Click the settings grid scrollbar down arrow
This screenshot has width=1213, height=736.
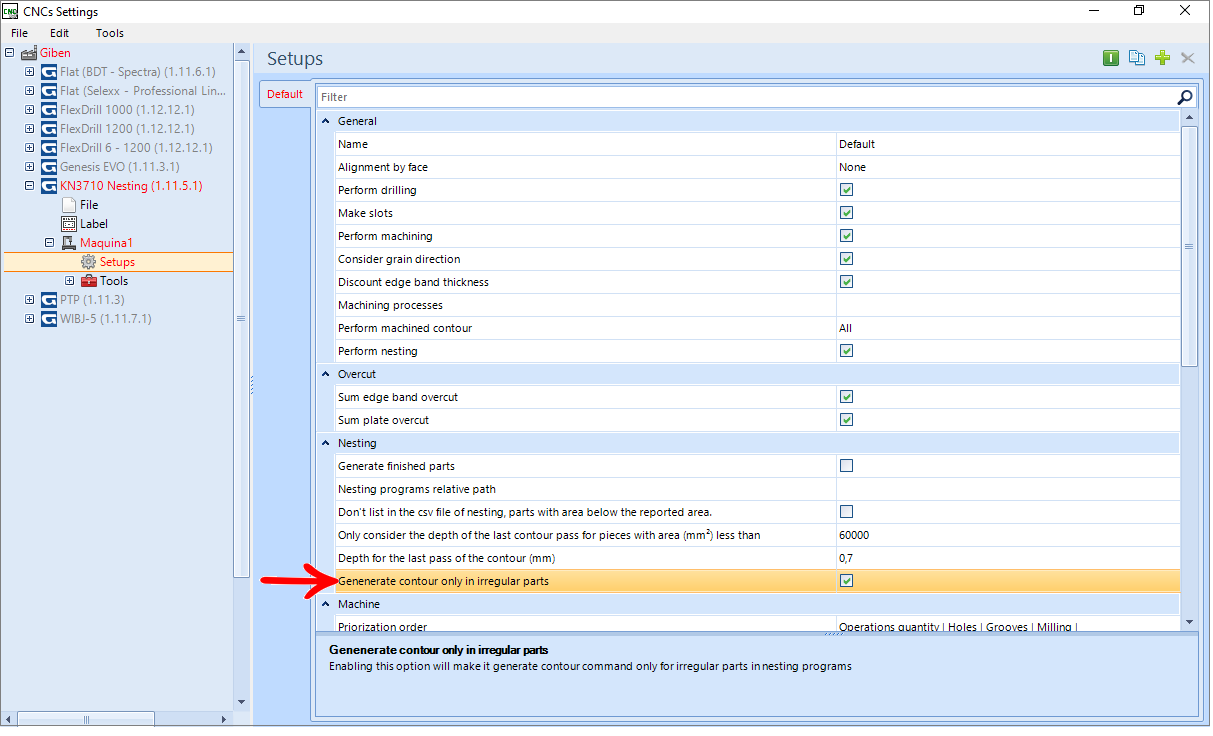pyautogui.click(x=1189, y=622)
